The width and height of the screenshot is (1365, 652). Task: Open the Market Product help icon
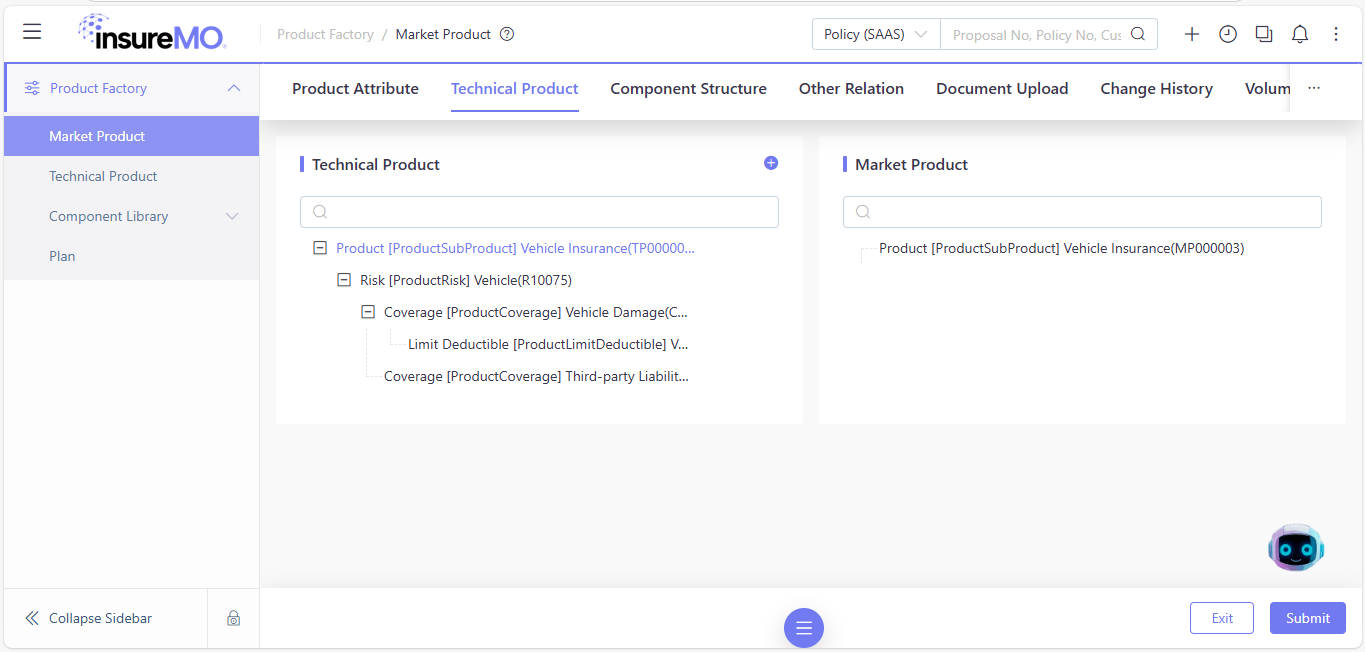tap(507, 34)
